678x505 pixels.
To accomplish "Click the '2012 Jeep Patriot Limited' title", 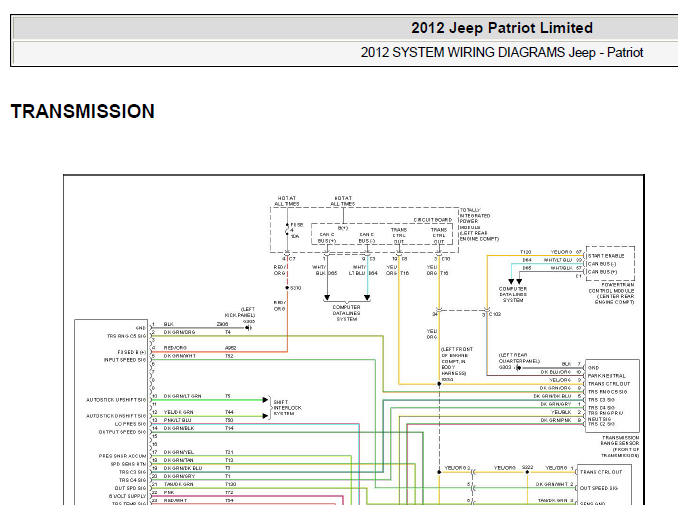I will pyautogui.click(x=502, y=28).
